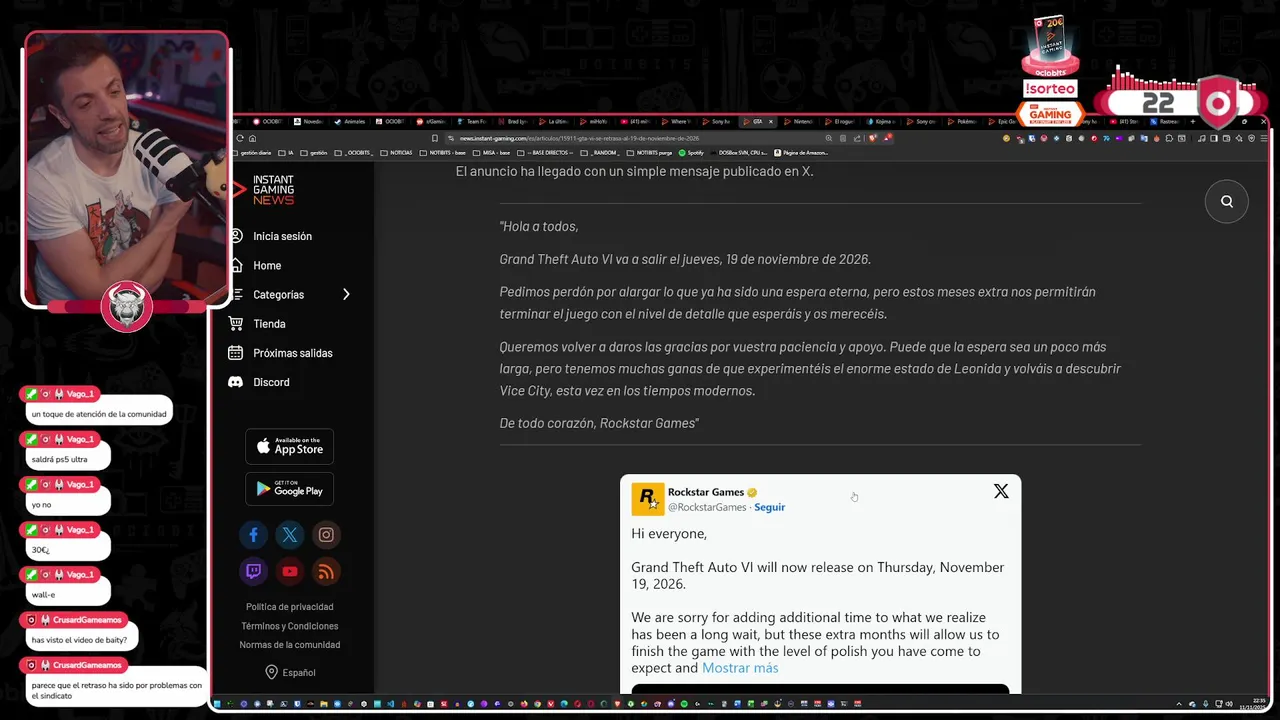Expand the Categorías chevron arrow
This screenshot has width=1280, height=720.
pyautogui.click(x=346, y=294)
